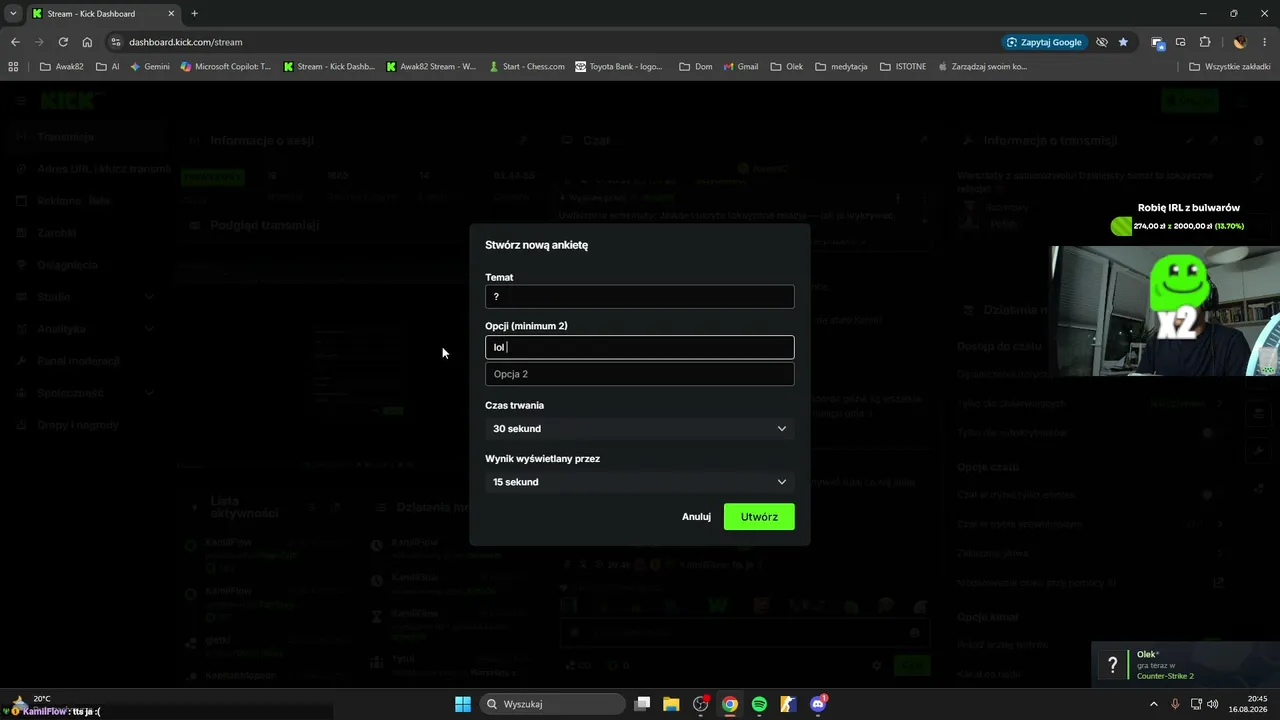Click the browser back arrow

(15, 42)
